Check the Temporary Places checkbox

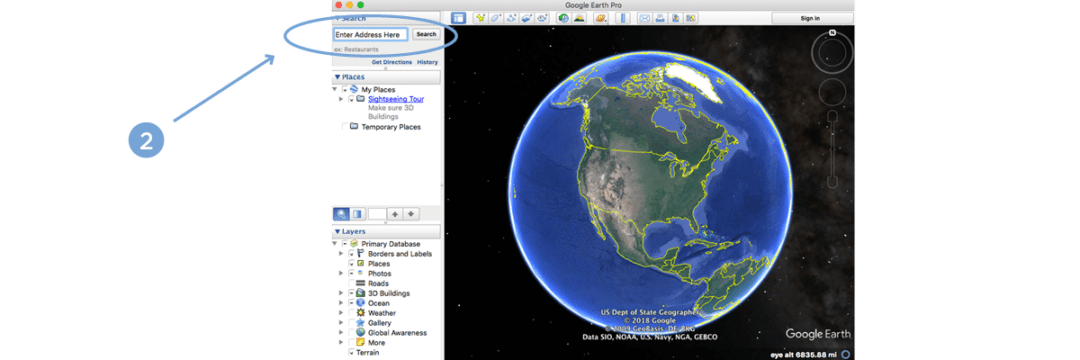point(345,127)
